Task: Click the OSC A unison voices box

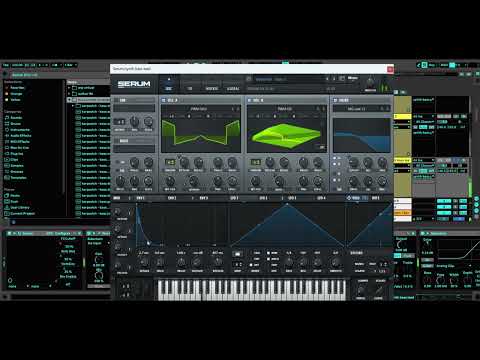Action: (x=170, y=162)
